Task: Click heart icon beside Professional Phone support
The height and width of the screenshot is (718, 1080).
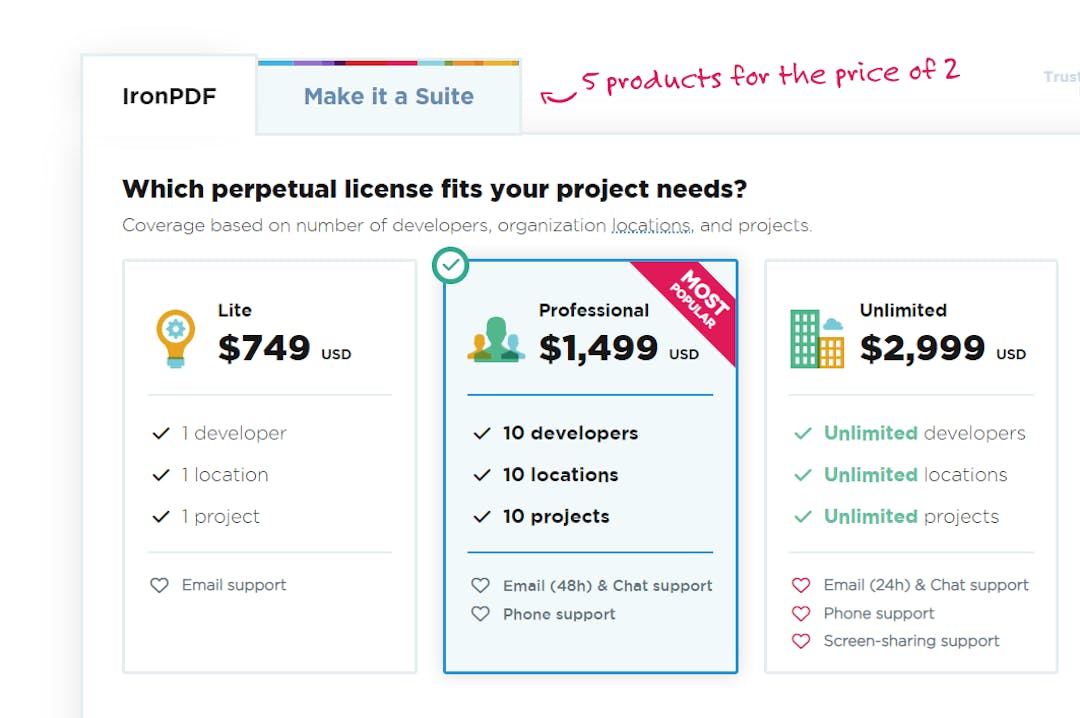Action: tap(481, 613)
